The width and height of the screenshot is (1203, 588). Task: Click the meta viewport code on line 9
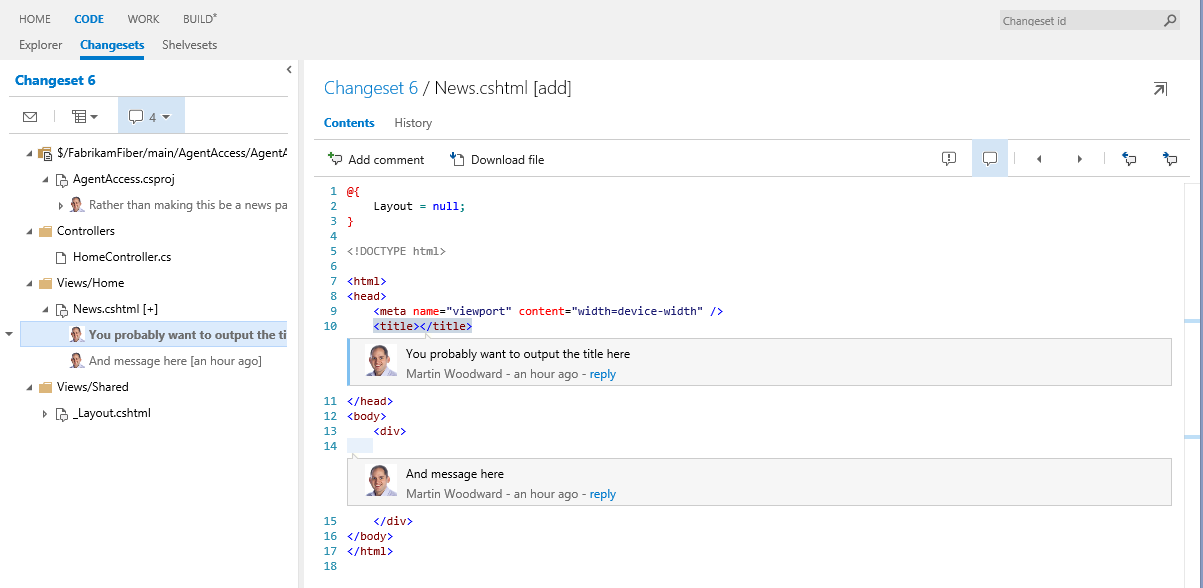[x=548, y=311]
